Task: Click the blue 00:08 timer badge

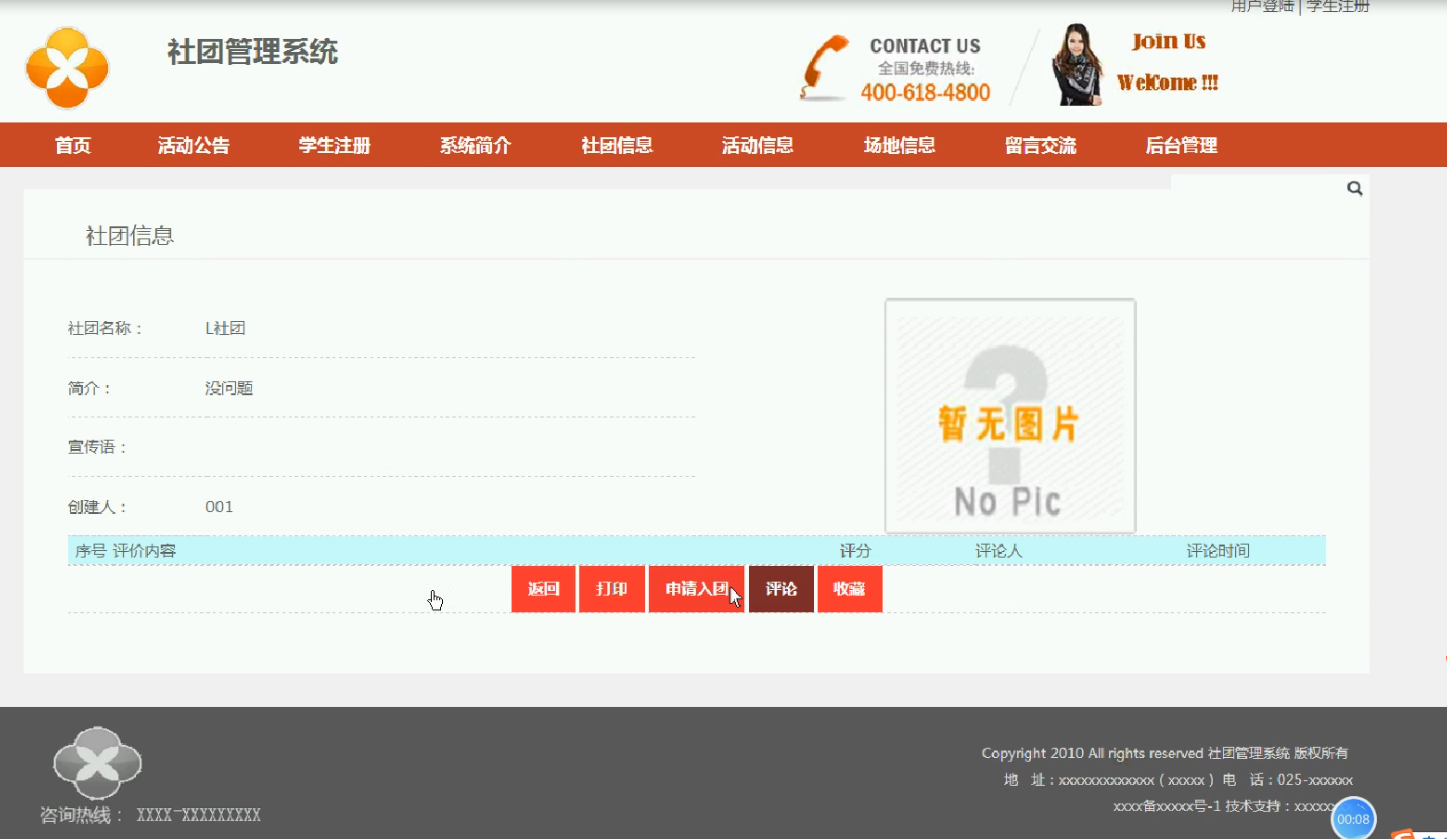Action: [1353, 818]
